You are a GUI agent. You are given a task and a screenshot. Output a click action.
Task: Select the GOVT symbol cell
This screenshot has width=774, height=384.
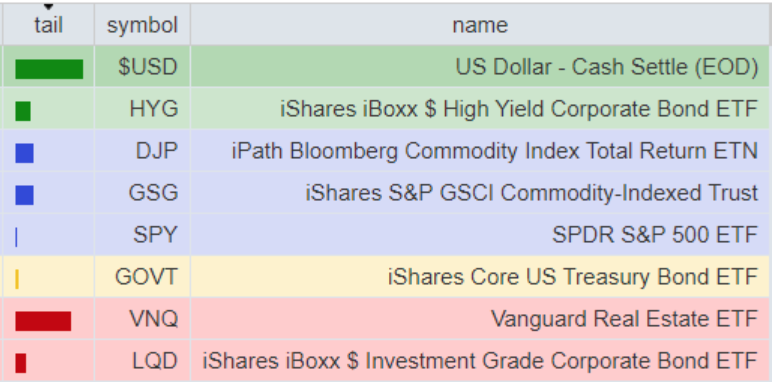(x=142, y=276)
